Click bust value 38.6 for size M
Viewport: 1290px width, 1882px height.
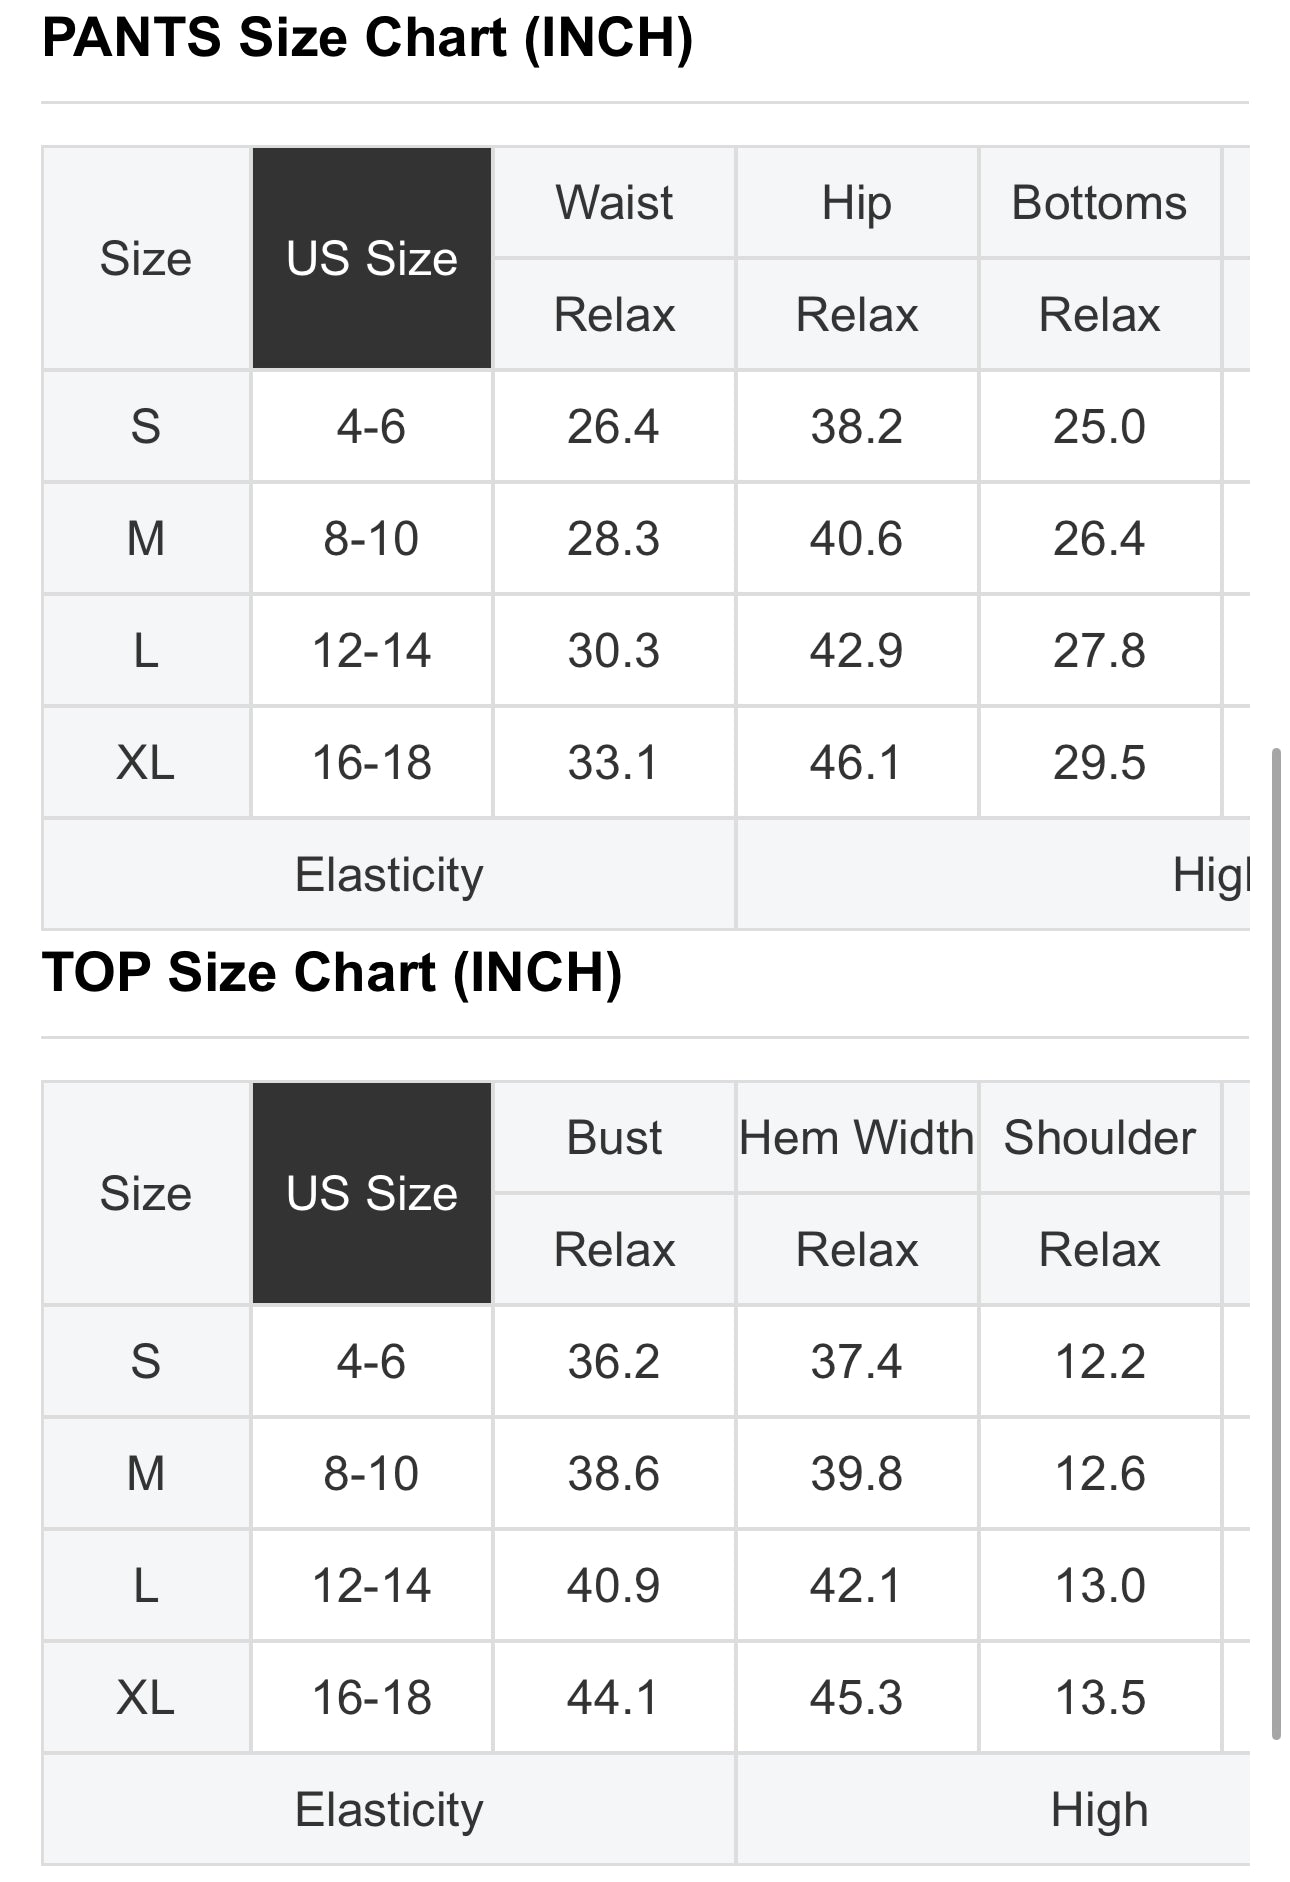(x=614, y=1473)
